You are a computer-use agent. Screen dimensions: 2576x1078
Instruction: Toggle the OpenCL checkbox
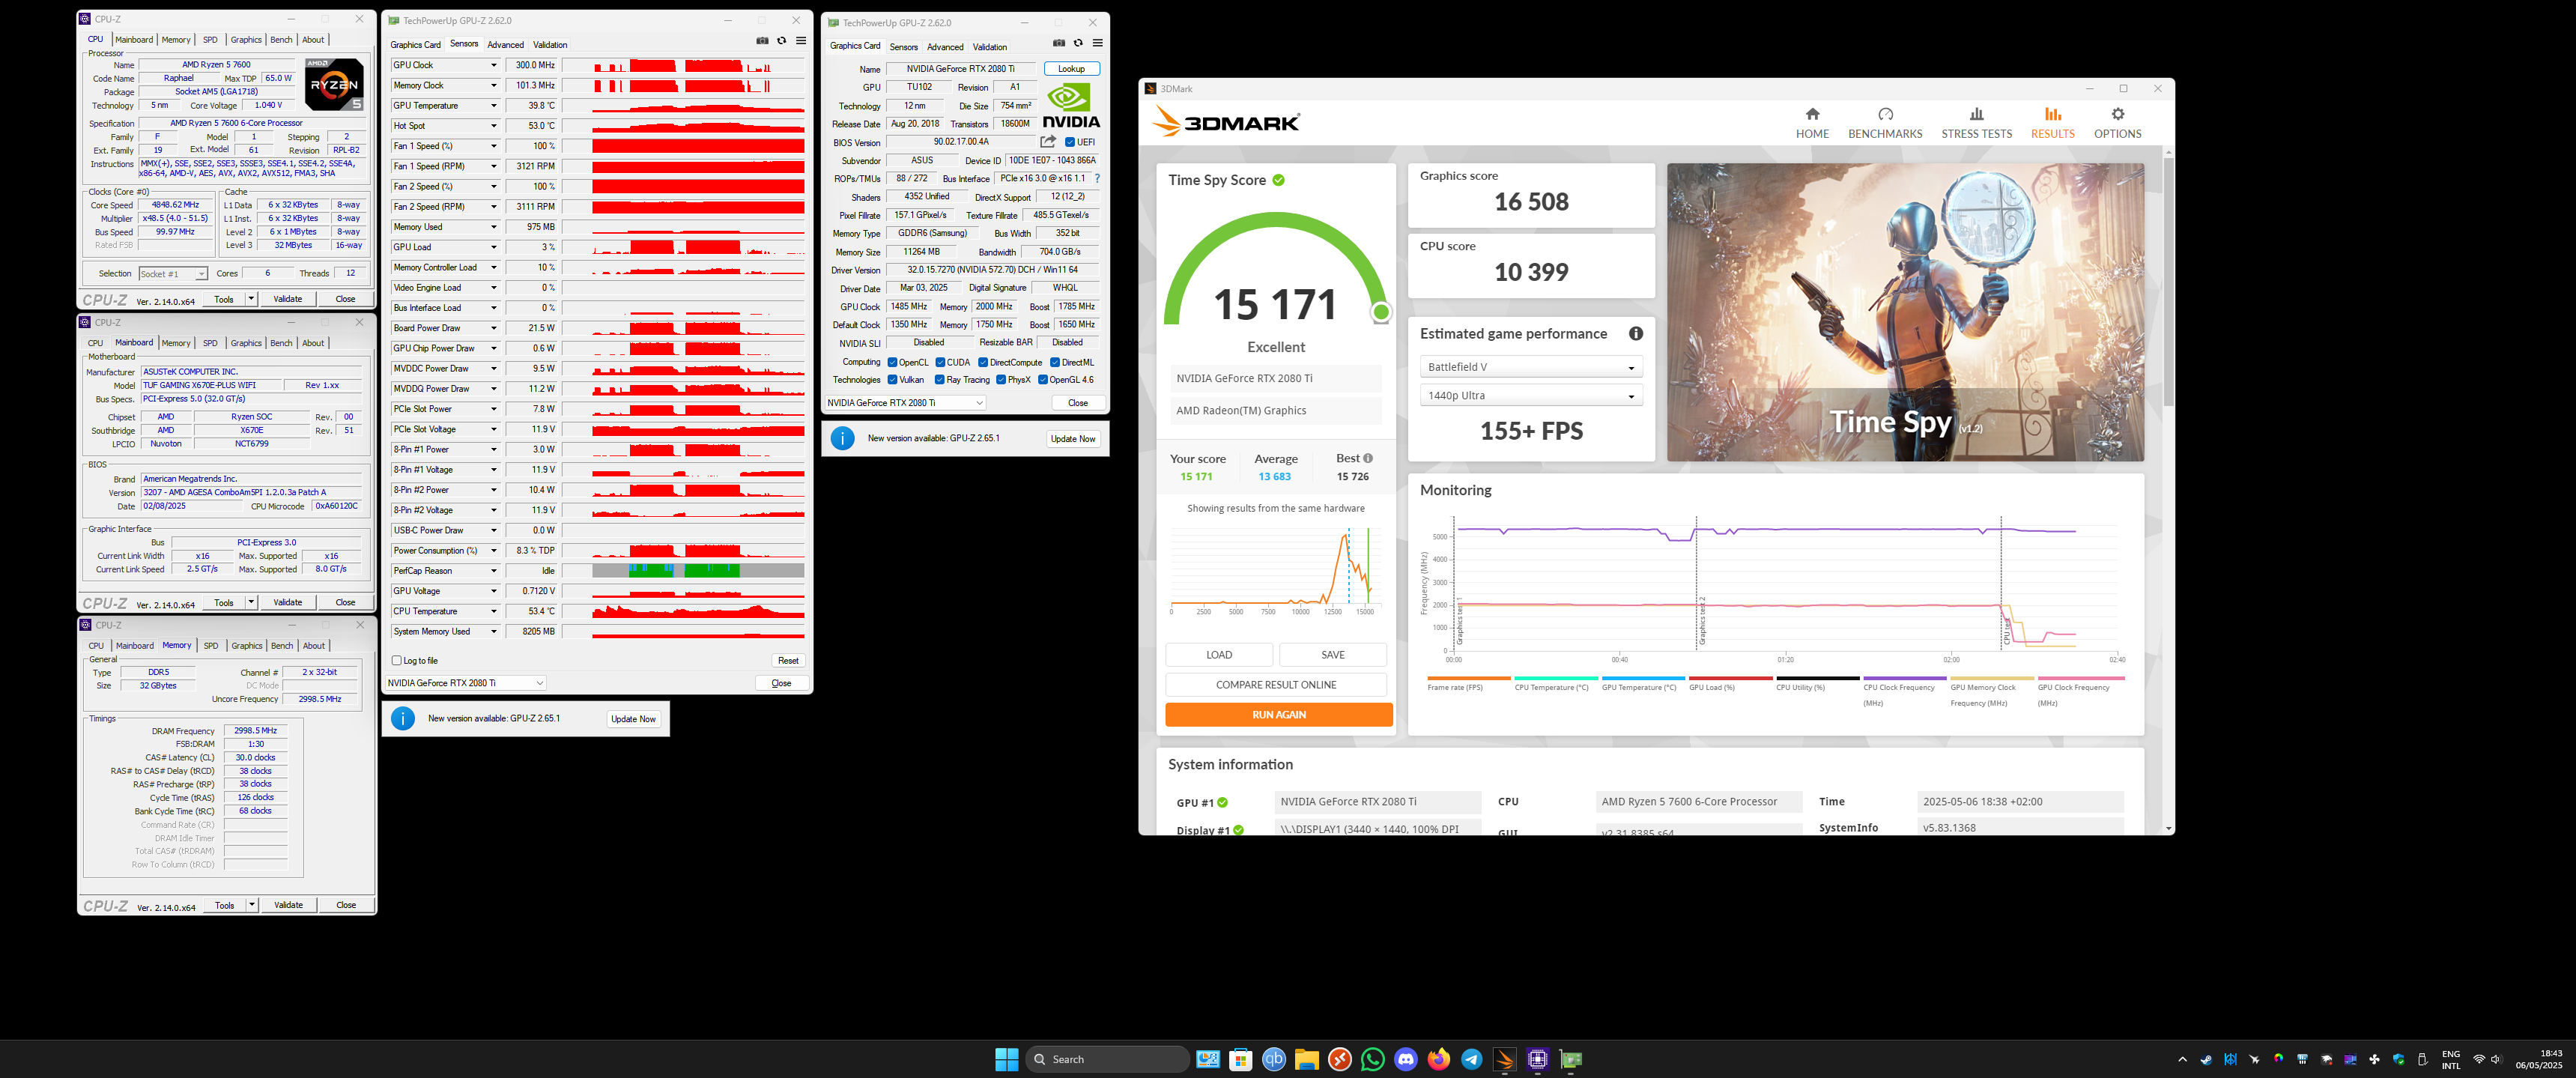892,362
